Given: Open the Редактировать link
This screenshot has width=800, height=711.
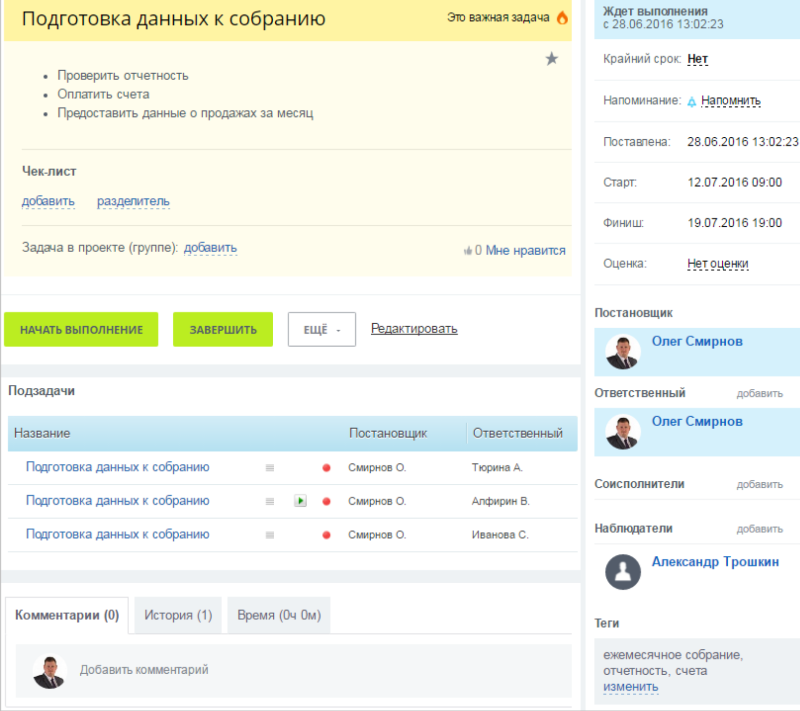Looking at the screenshot, I should [414, 328].
